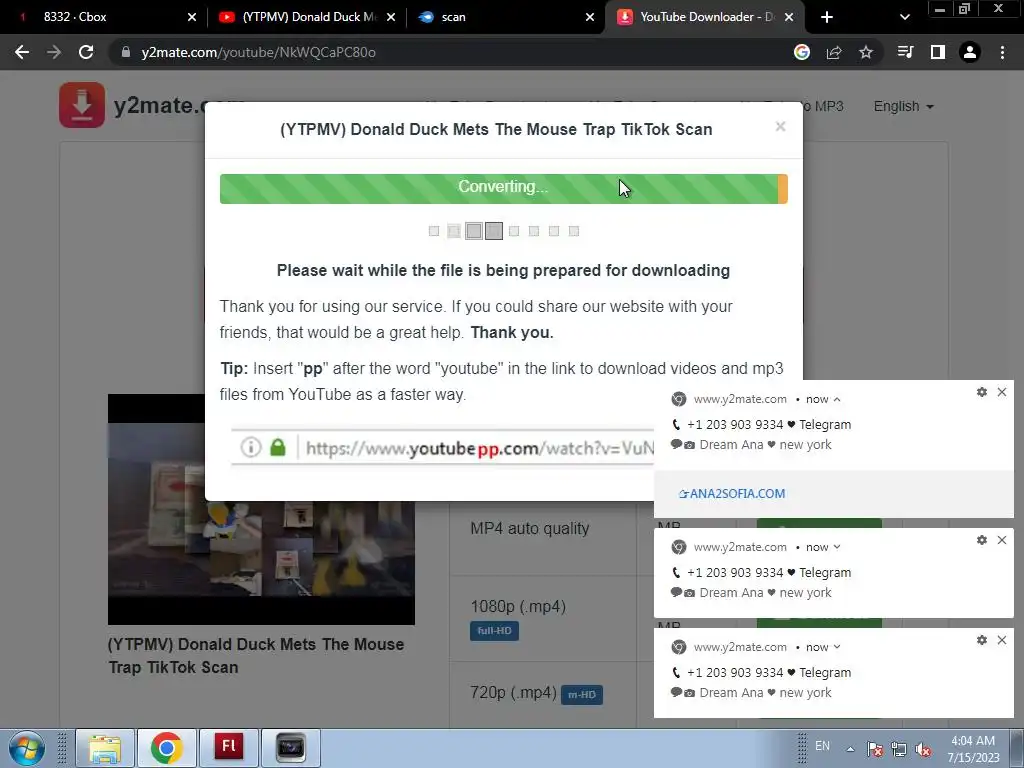Image resolution: width=1024 pixels, height=768 pixels.
Task: Open the English language dropdown
Action: [x=903, y=106]
